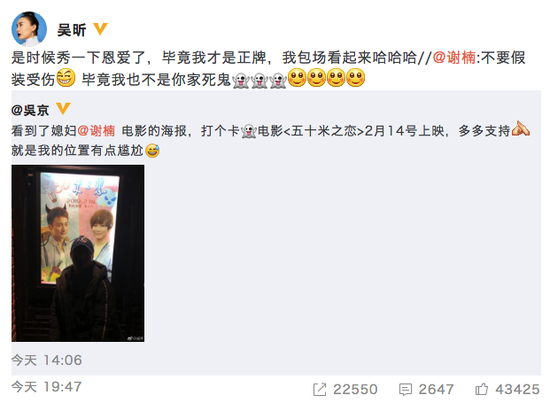The height and width of the screenshot is (403, 550).
Task: Click the comment bubble icon
Action: [405, 389]
